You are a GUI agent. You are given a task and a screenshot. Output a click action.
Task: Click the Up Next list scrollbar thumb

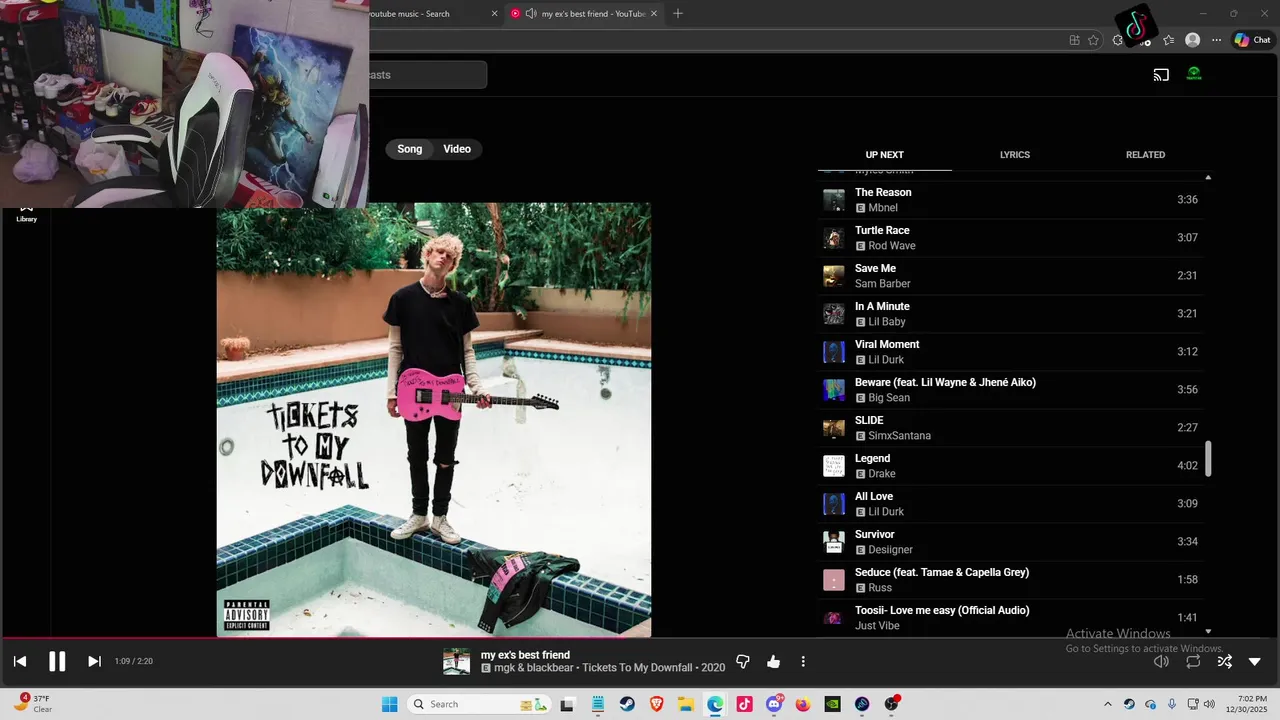[1208, 459]
